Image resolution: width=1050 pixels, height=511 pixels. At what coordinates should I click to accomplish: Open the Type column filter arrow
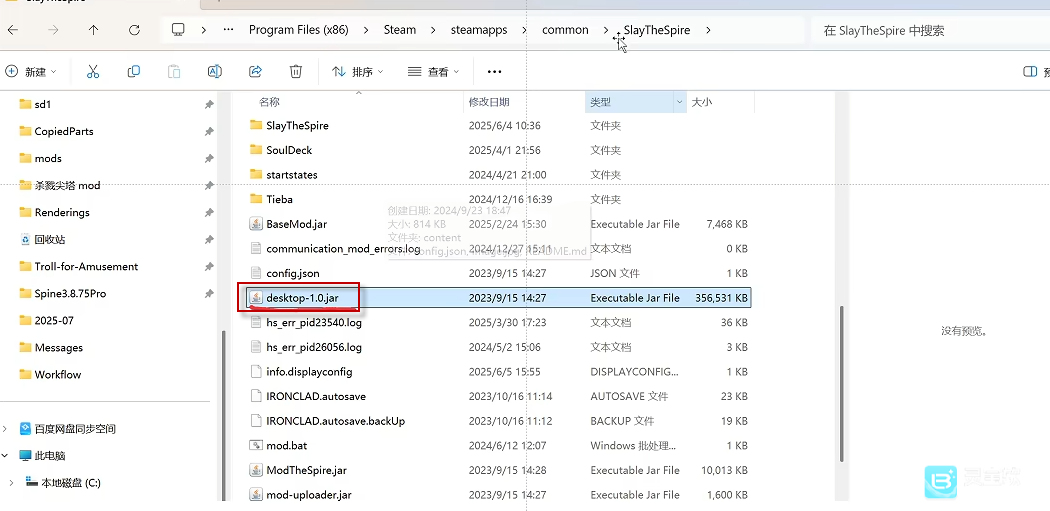click(x=680, y=102)
